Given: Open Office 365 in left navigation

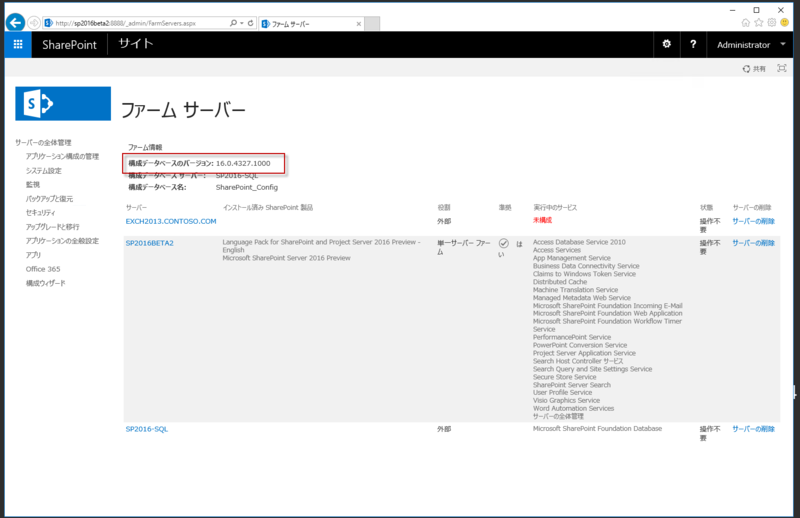Looking at the screenshot, I should 43,269.
